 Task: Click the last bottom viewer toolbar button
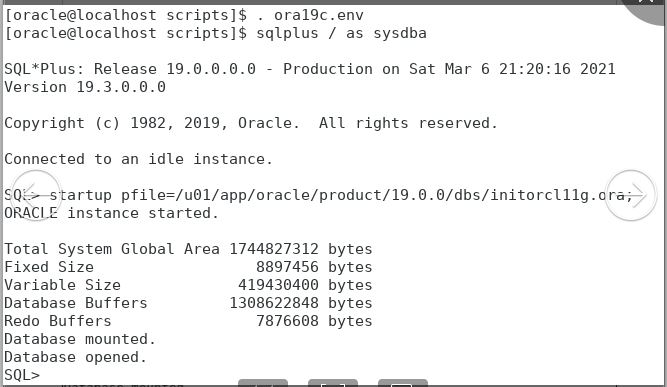click(x=402, y=383)
